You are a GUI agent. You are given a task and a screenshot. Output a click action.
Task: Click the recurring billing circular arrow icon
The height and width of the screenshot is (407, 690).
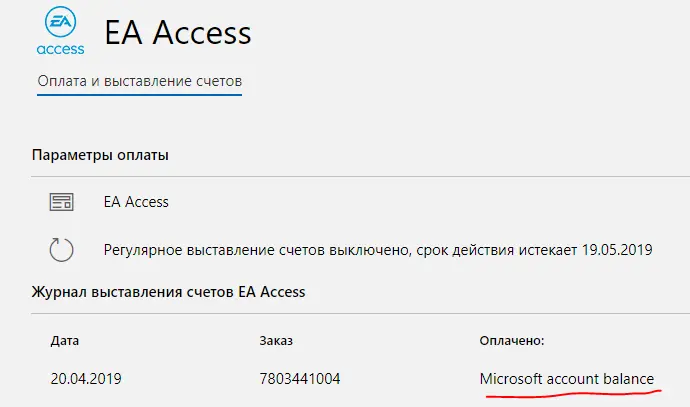(x=61, y=249)
